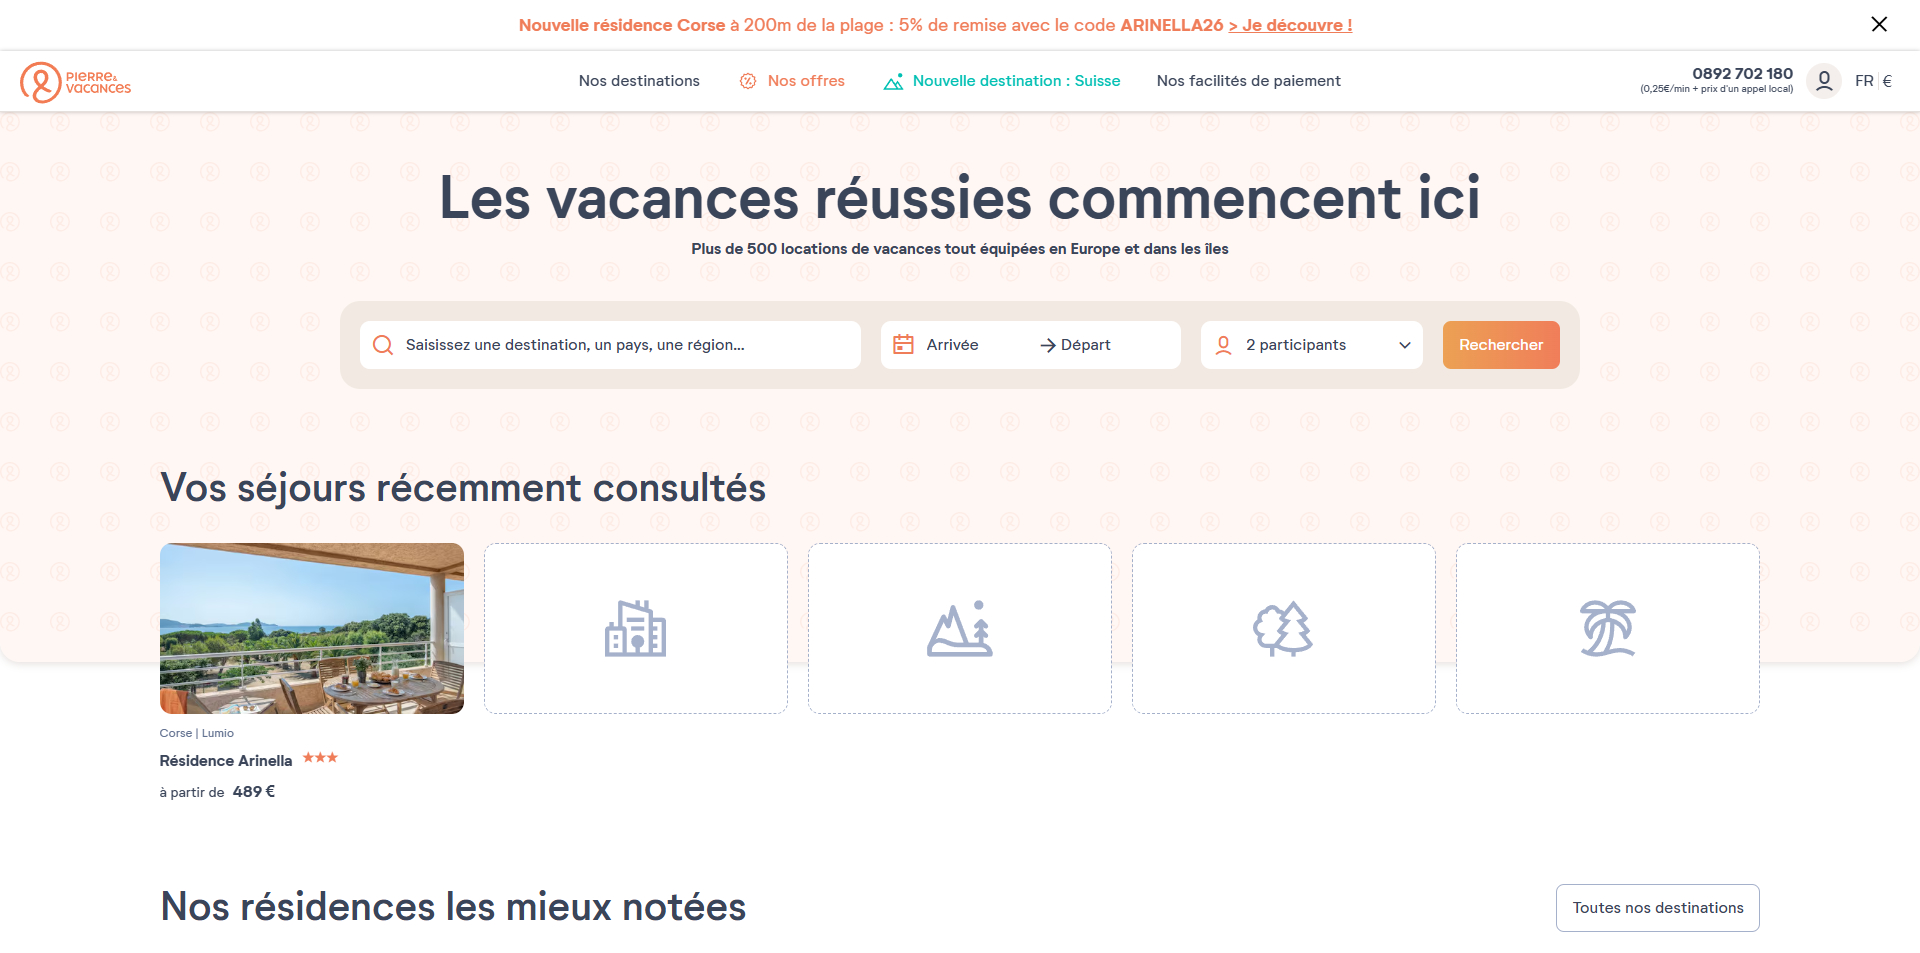Image resolution: width=1920 pixels, height=953 pixels.
Task: Open the FR € language and currency selector
Action: click(x=1873, y=81)
